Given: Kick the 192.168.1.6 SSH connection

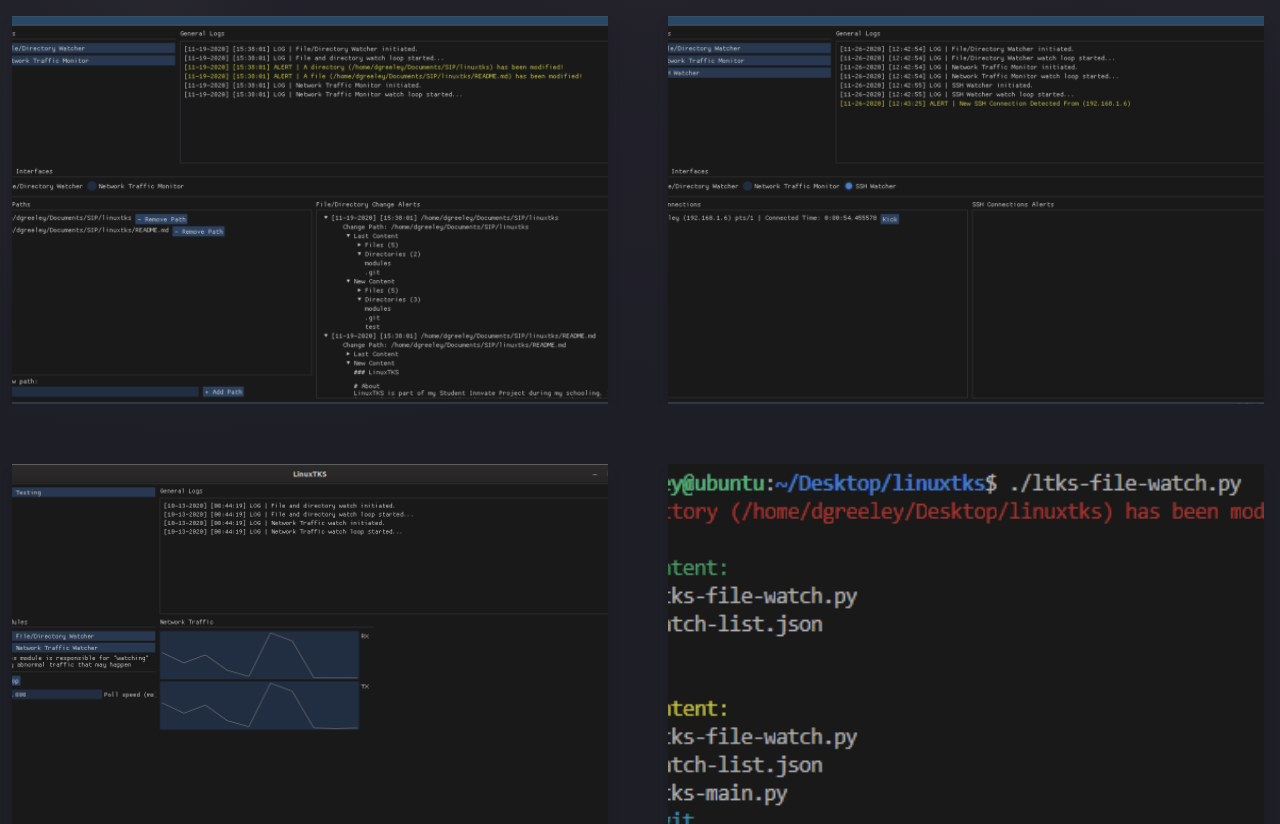Looking at the screenshot, I should (889, 219).
